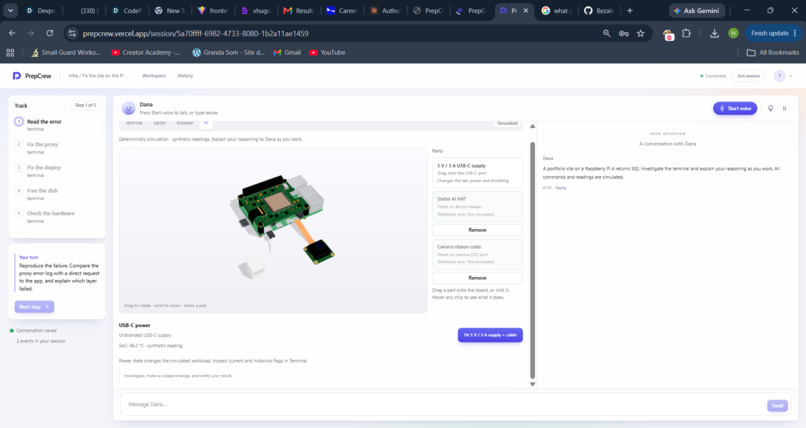Select the Sixfab AI HAT part card
806x428 pixels.
[x=477, y=206]
